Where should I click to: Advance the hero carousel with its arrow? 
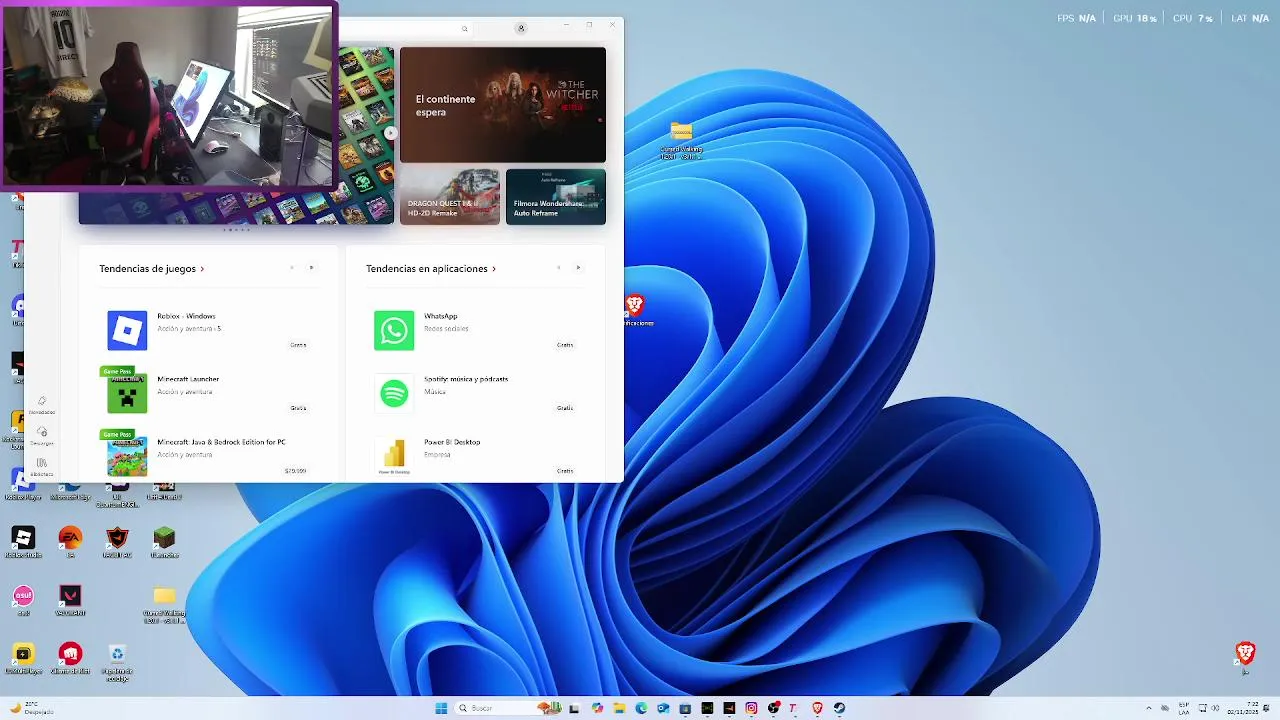tap(390, 133)
